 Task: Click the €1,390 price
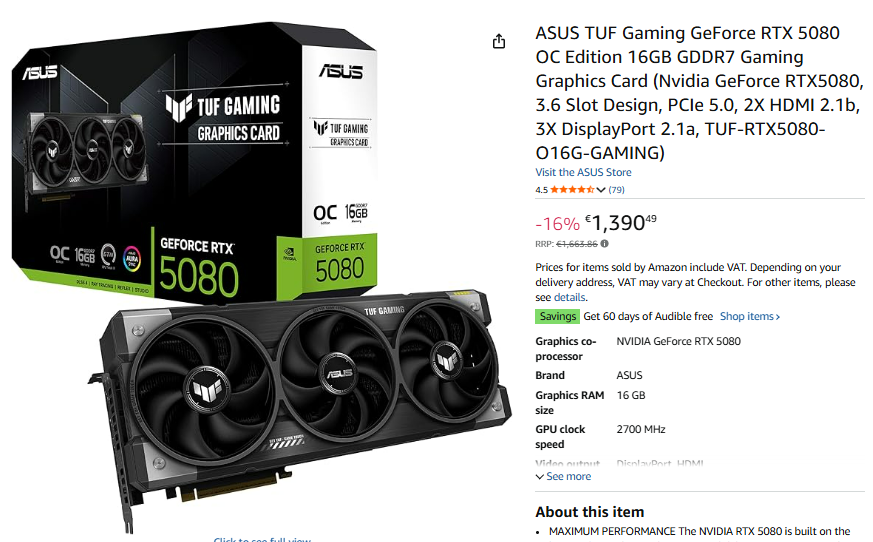point(621,223)
